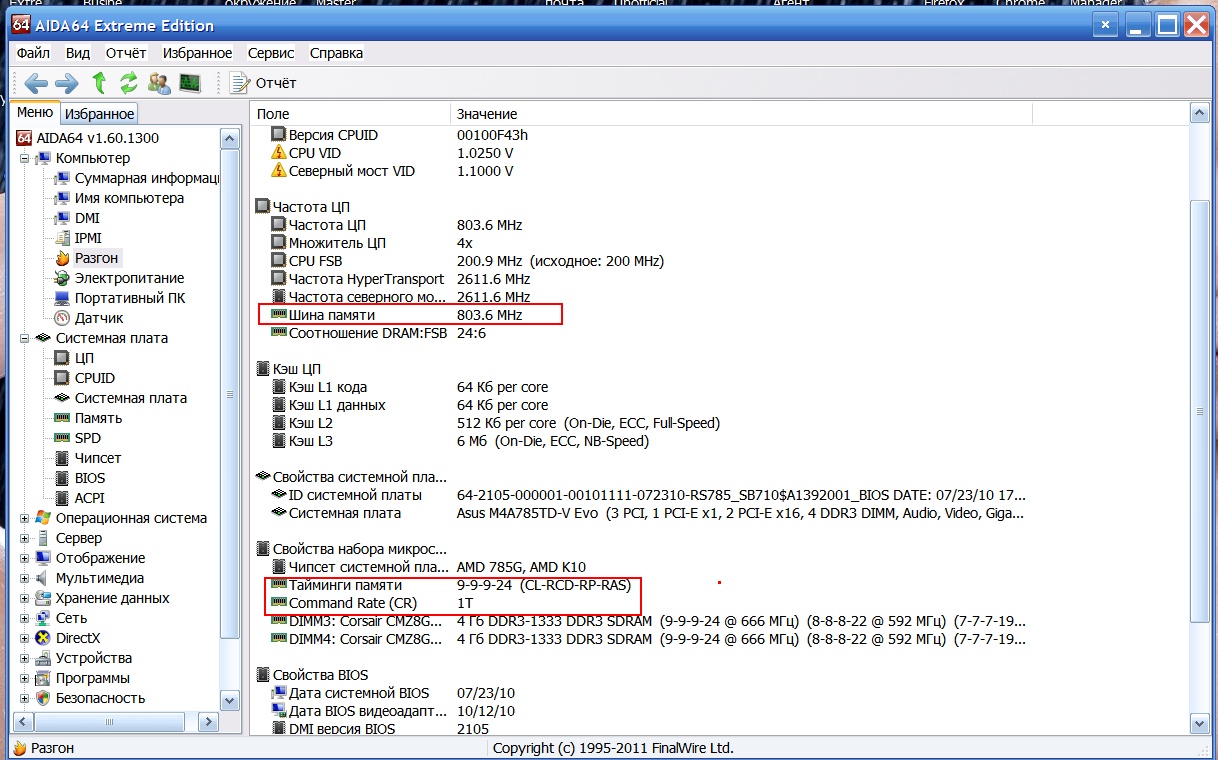Viewport: 1218px width, 760px height.
Task: Click the Шина памяти memory icon
Action: click(279, 315)
